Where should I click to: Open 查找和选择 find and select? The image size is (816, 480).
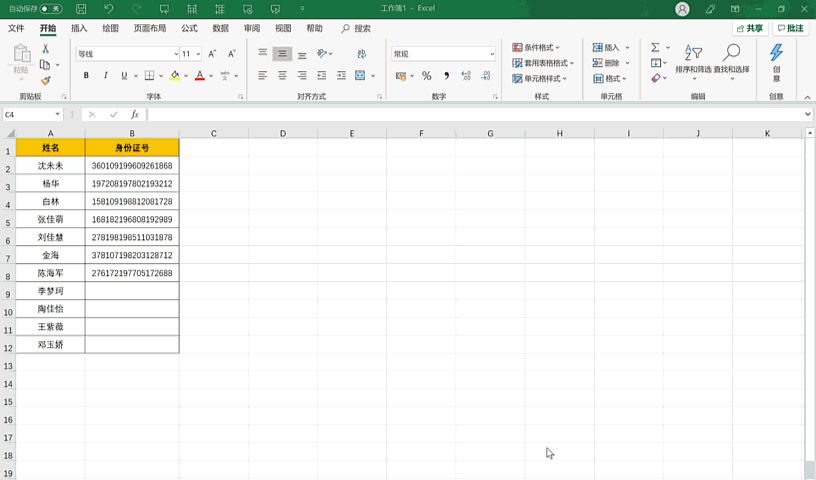tap(732, 61)
